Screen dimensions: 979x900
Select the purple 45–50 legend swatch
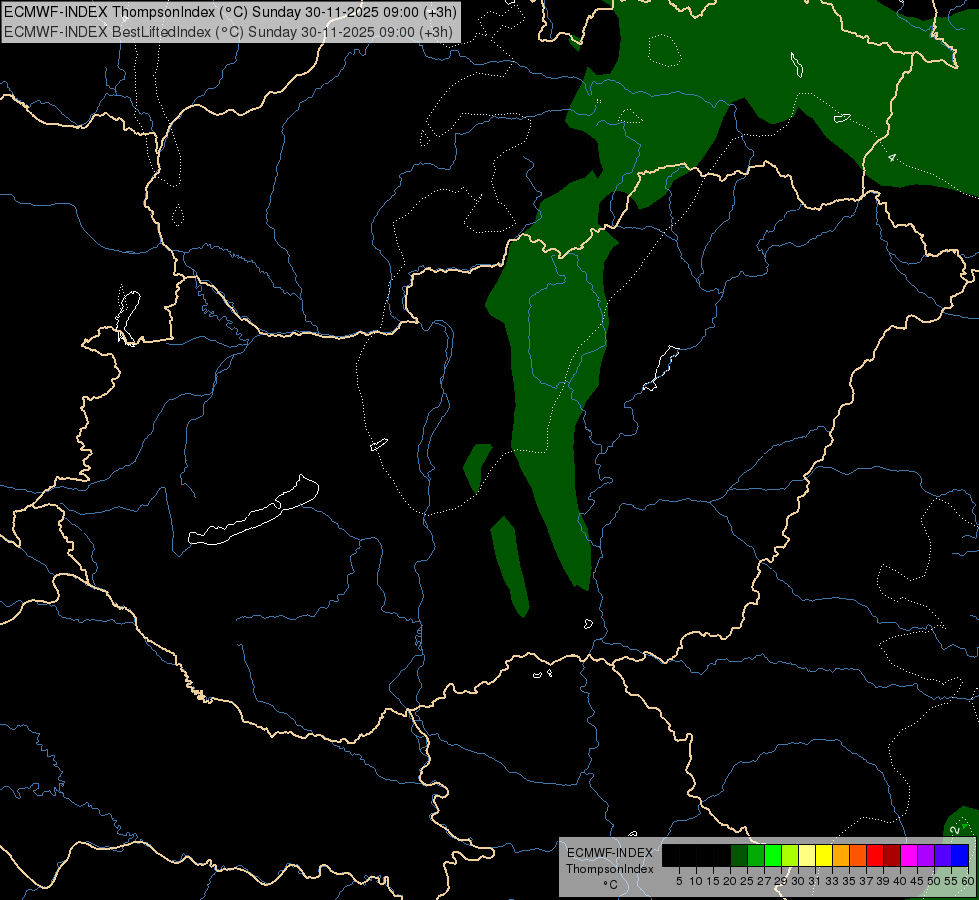pos(926,855)
